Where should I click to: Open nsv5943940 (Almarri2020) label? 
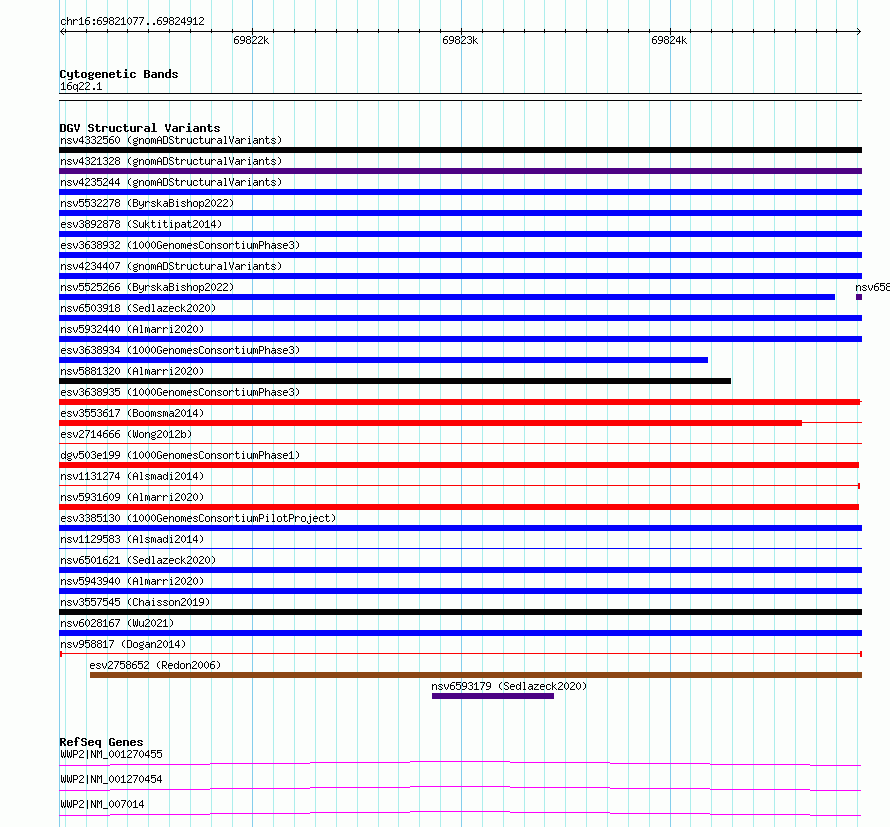pos(132,581)
